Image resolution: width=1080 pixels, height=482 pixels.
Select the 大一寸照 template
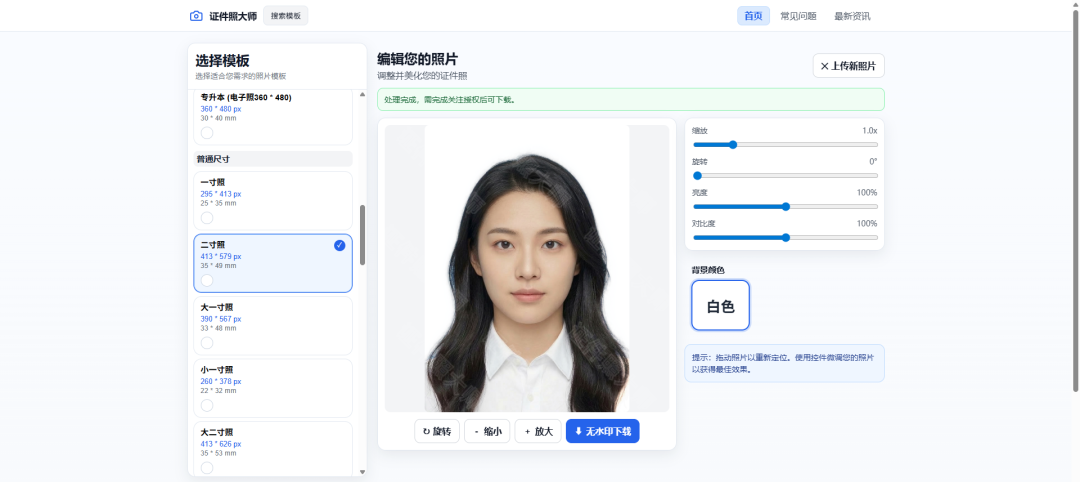tap(273, 326)
